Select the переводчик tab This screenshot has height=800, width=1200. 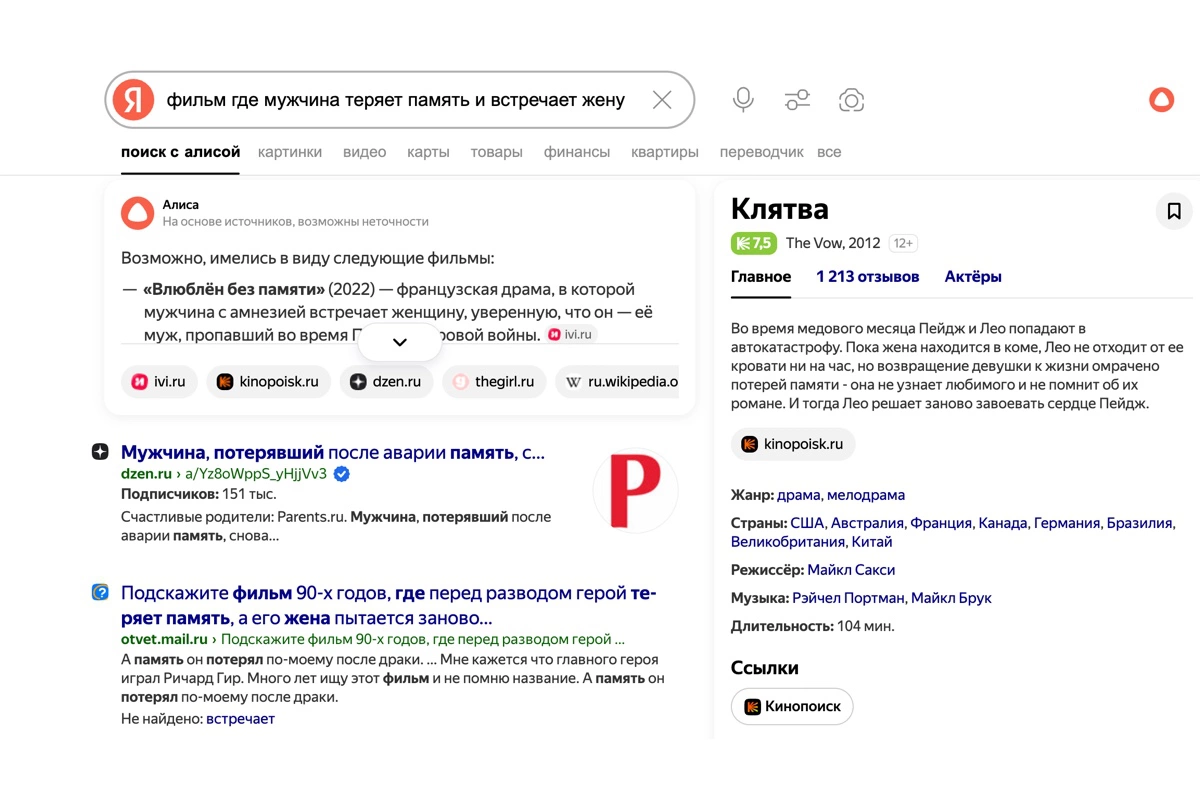[762, 152]
